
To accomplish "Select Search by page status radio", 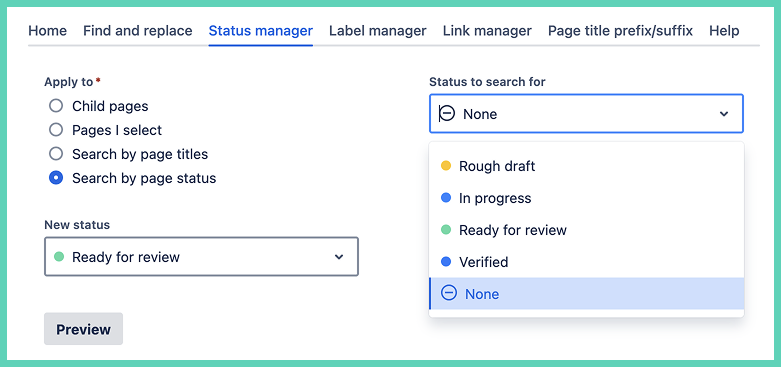I will click(56, 178).
